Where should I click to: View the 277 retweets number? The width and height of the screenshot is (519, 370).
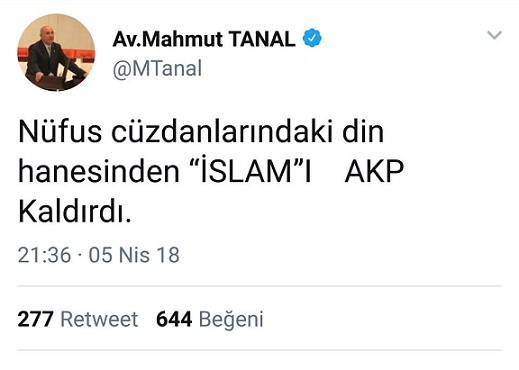[35, 319]
